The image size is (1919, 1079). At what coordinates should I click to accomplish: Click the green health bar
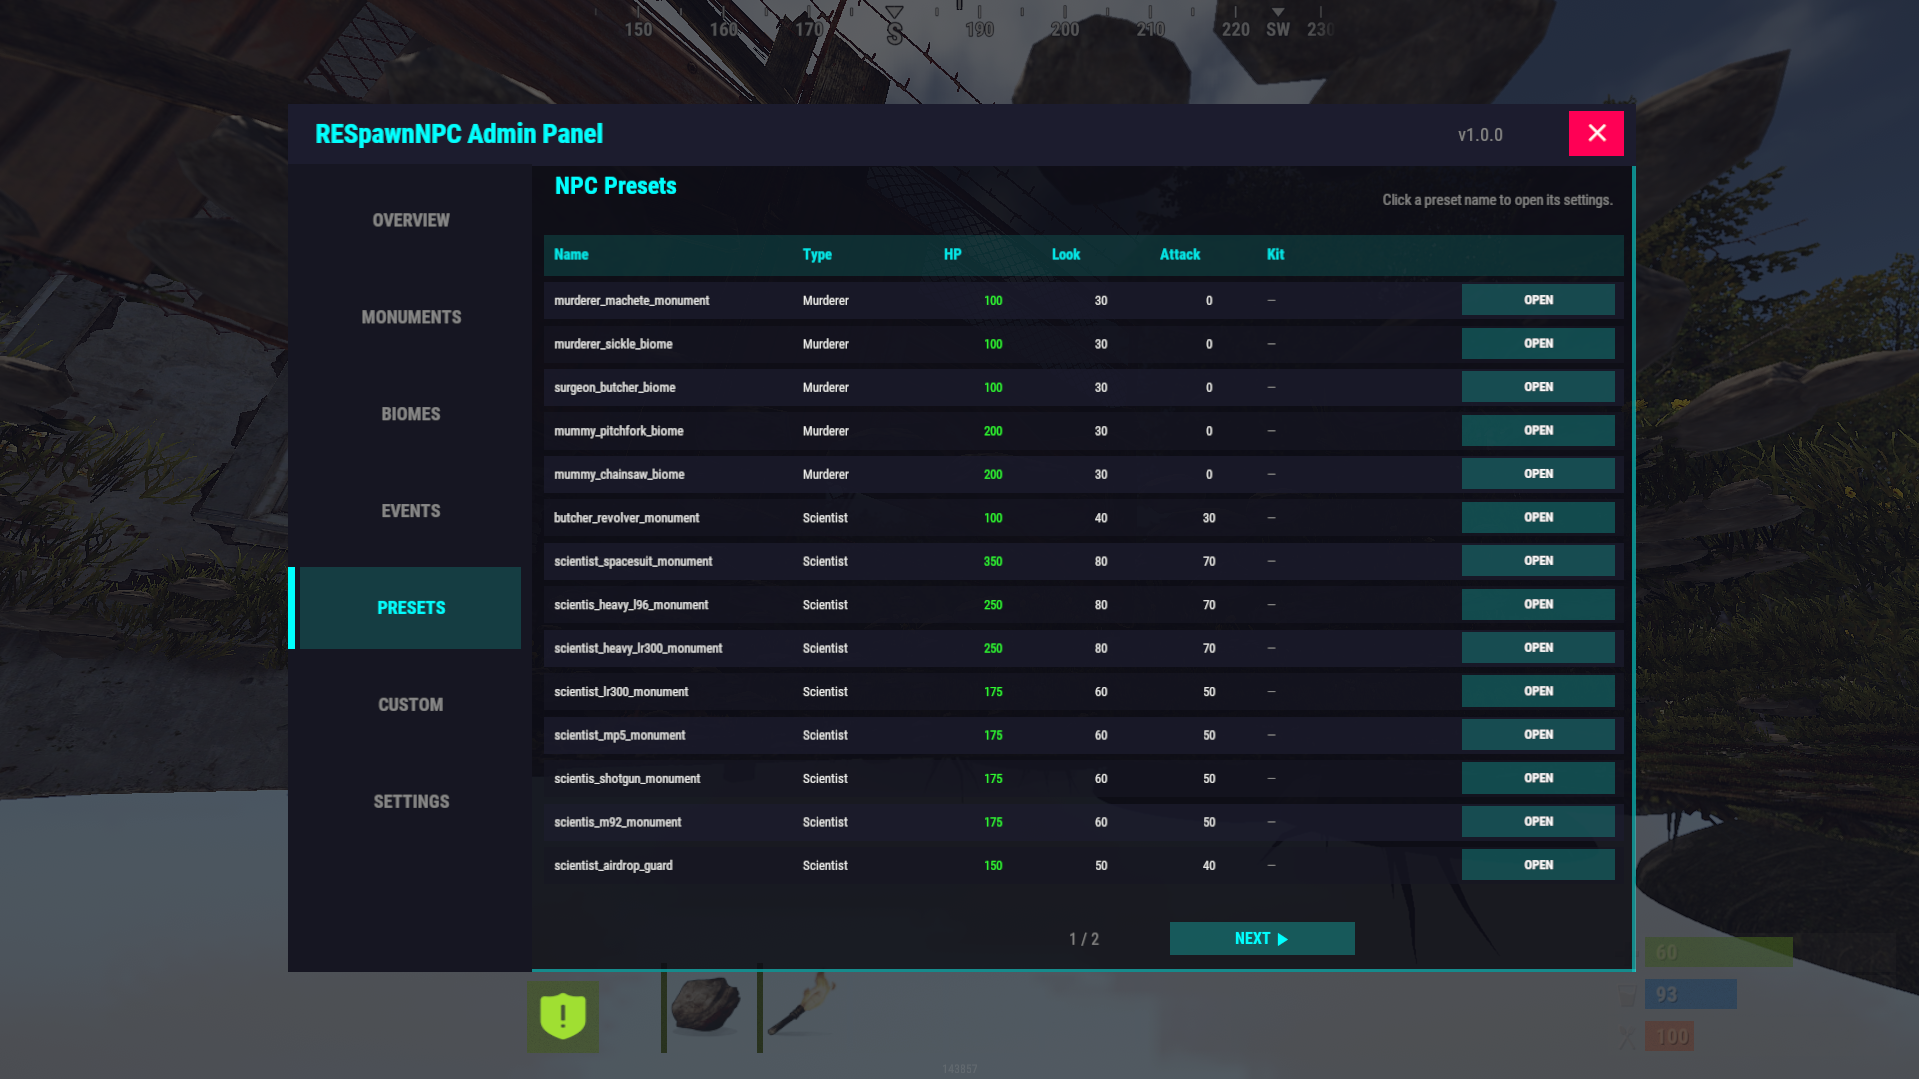click(x=1718, y=952)
